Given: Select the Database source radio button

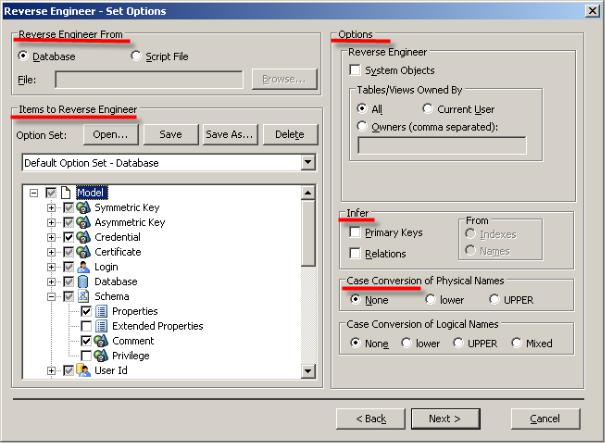Looking at the screenshot, I should pyautogui.click(x=23, y=56).
